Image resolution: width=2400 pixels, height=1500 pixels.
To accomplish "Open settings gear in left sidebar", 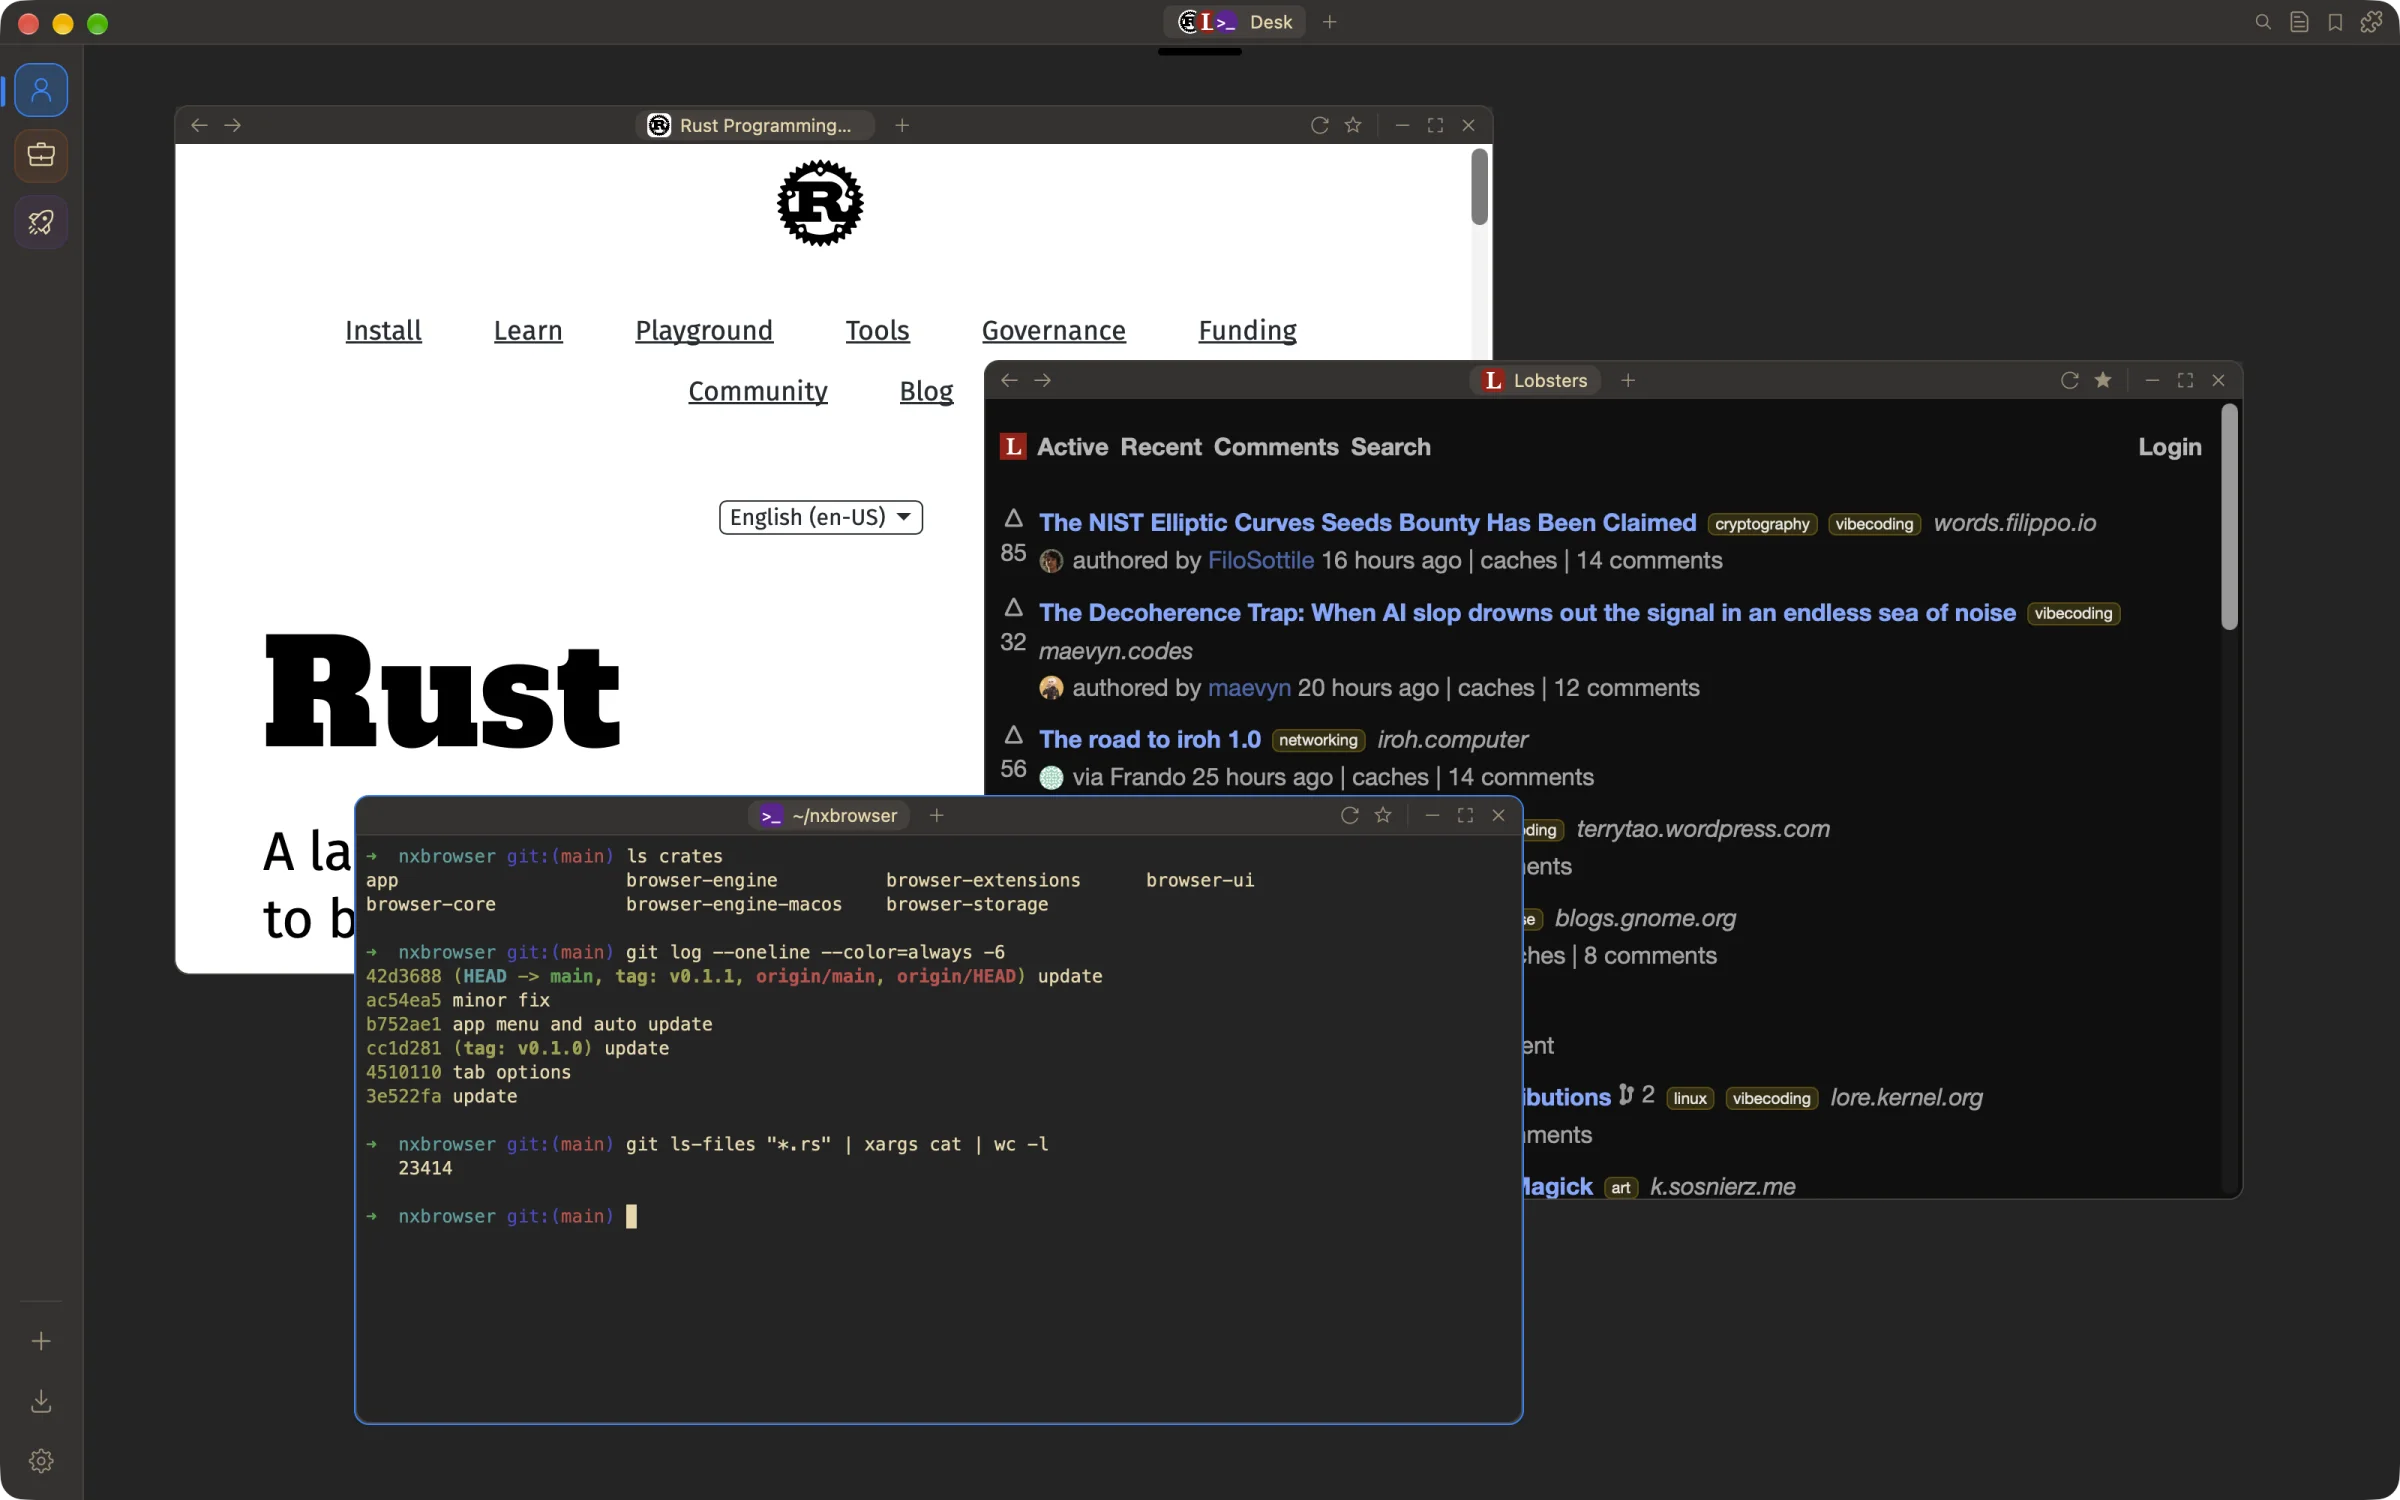I will click(41, 1461).
